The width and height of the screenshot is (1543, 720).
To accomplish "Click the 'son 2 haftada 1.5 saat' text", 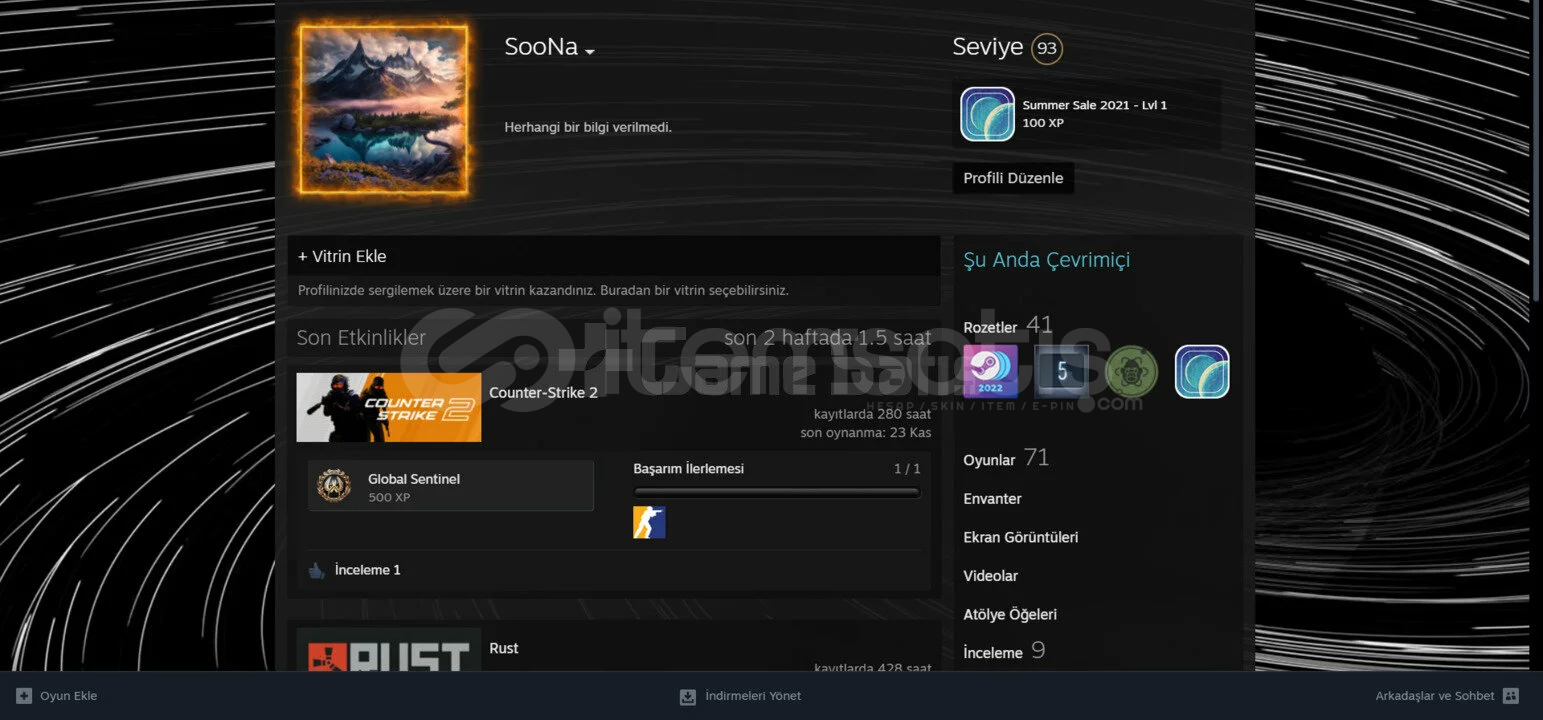I will tap(827, 338).
